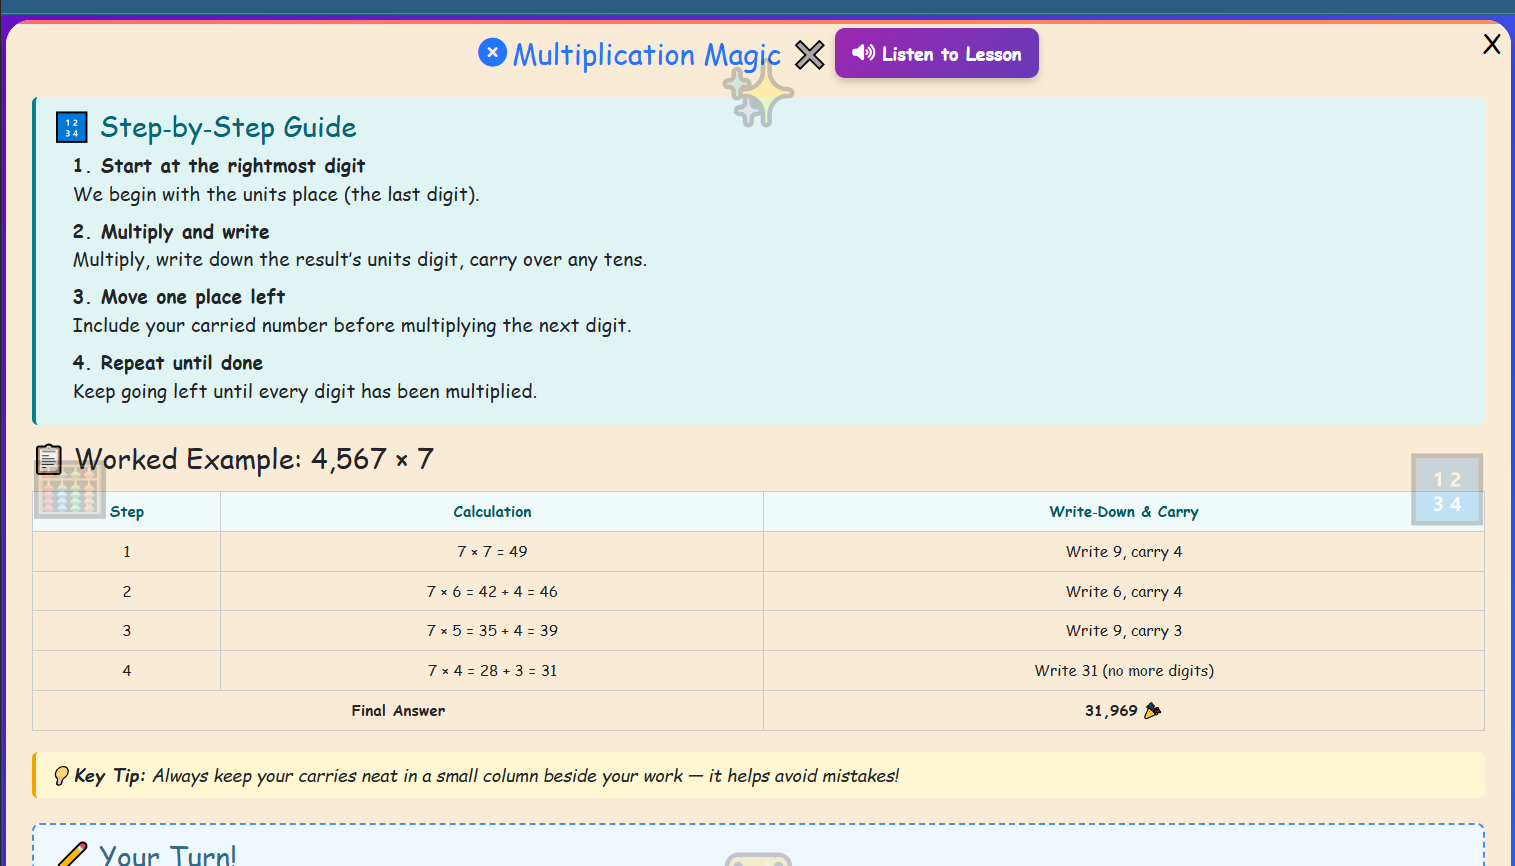Click the clipboard icon beside Worked Example

click(49, 457)
